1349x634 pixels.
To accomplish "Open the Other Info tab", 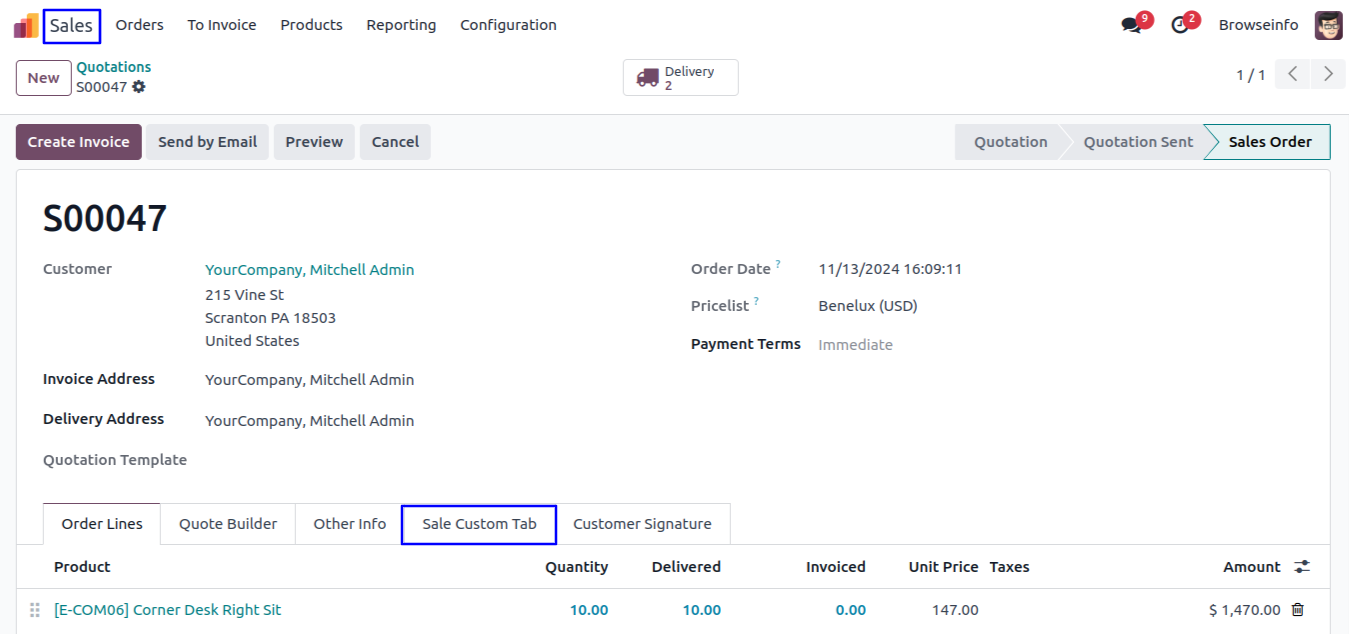I will [349, 524].
